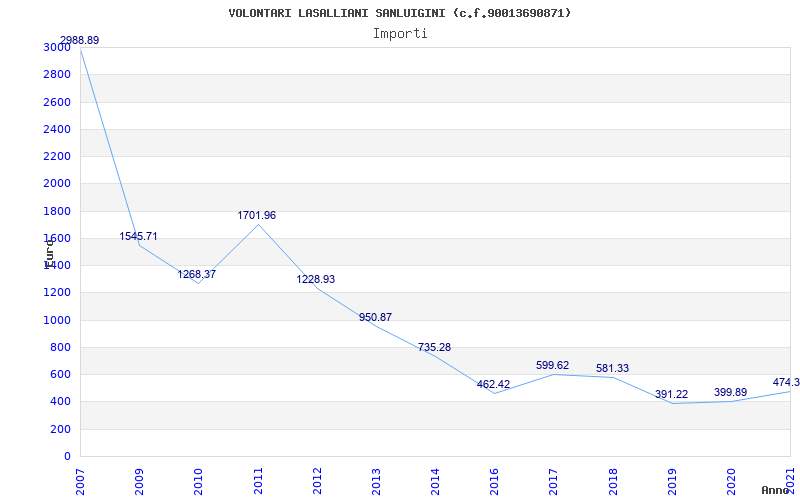Select the 462.42 data label
Viewport: 800px width, 500px height.
[x=493, y=384]
